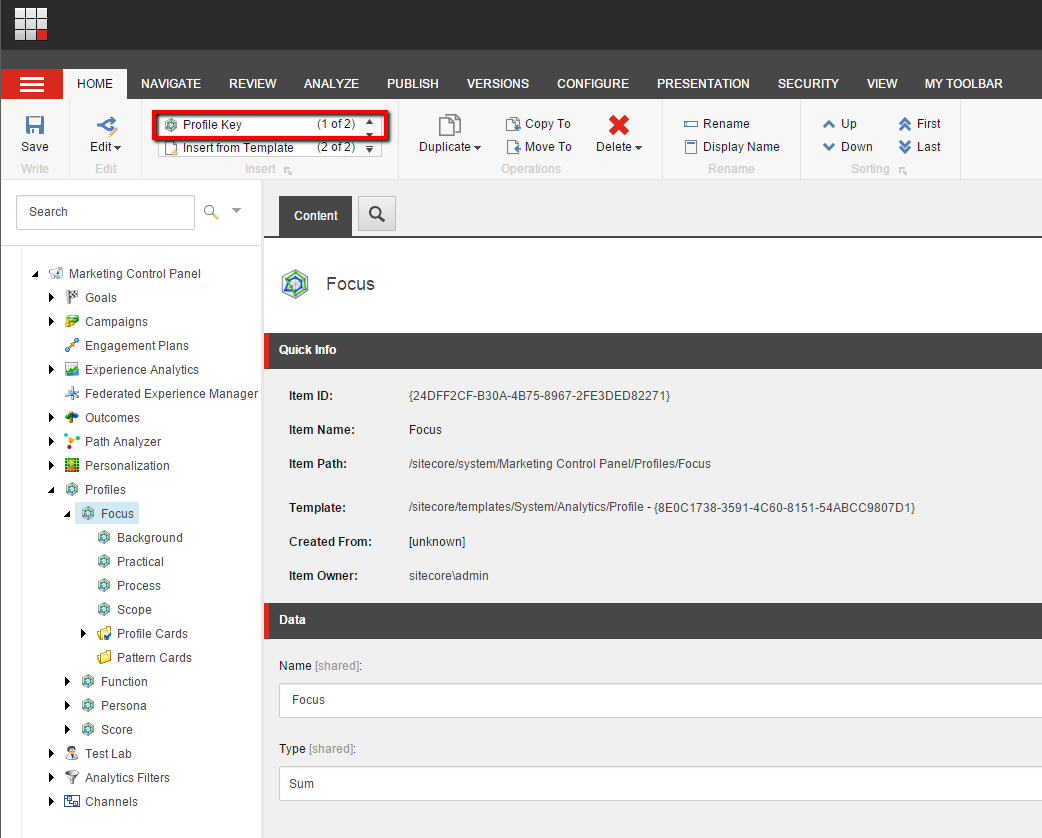1042x838 pixels.
Task: Select the Score profile item
Action: click(x=117, y=729)
